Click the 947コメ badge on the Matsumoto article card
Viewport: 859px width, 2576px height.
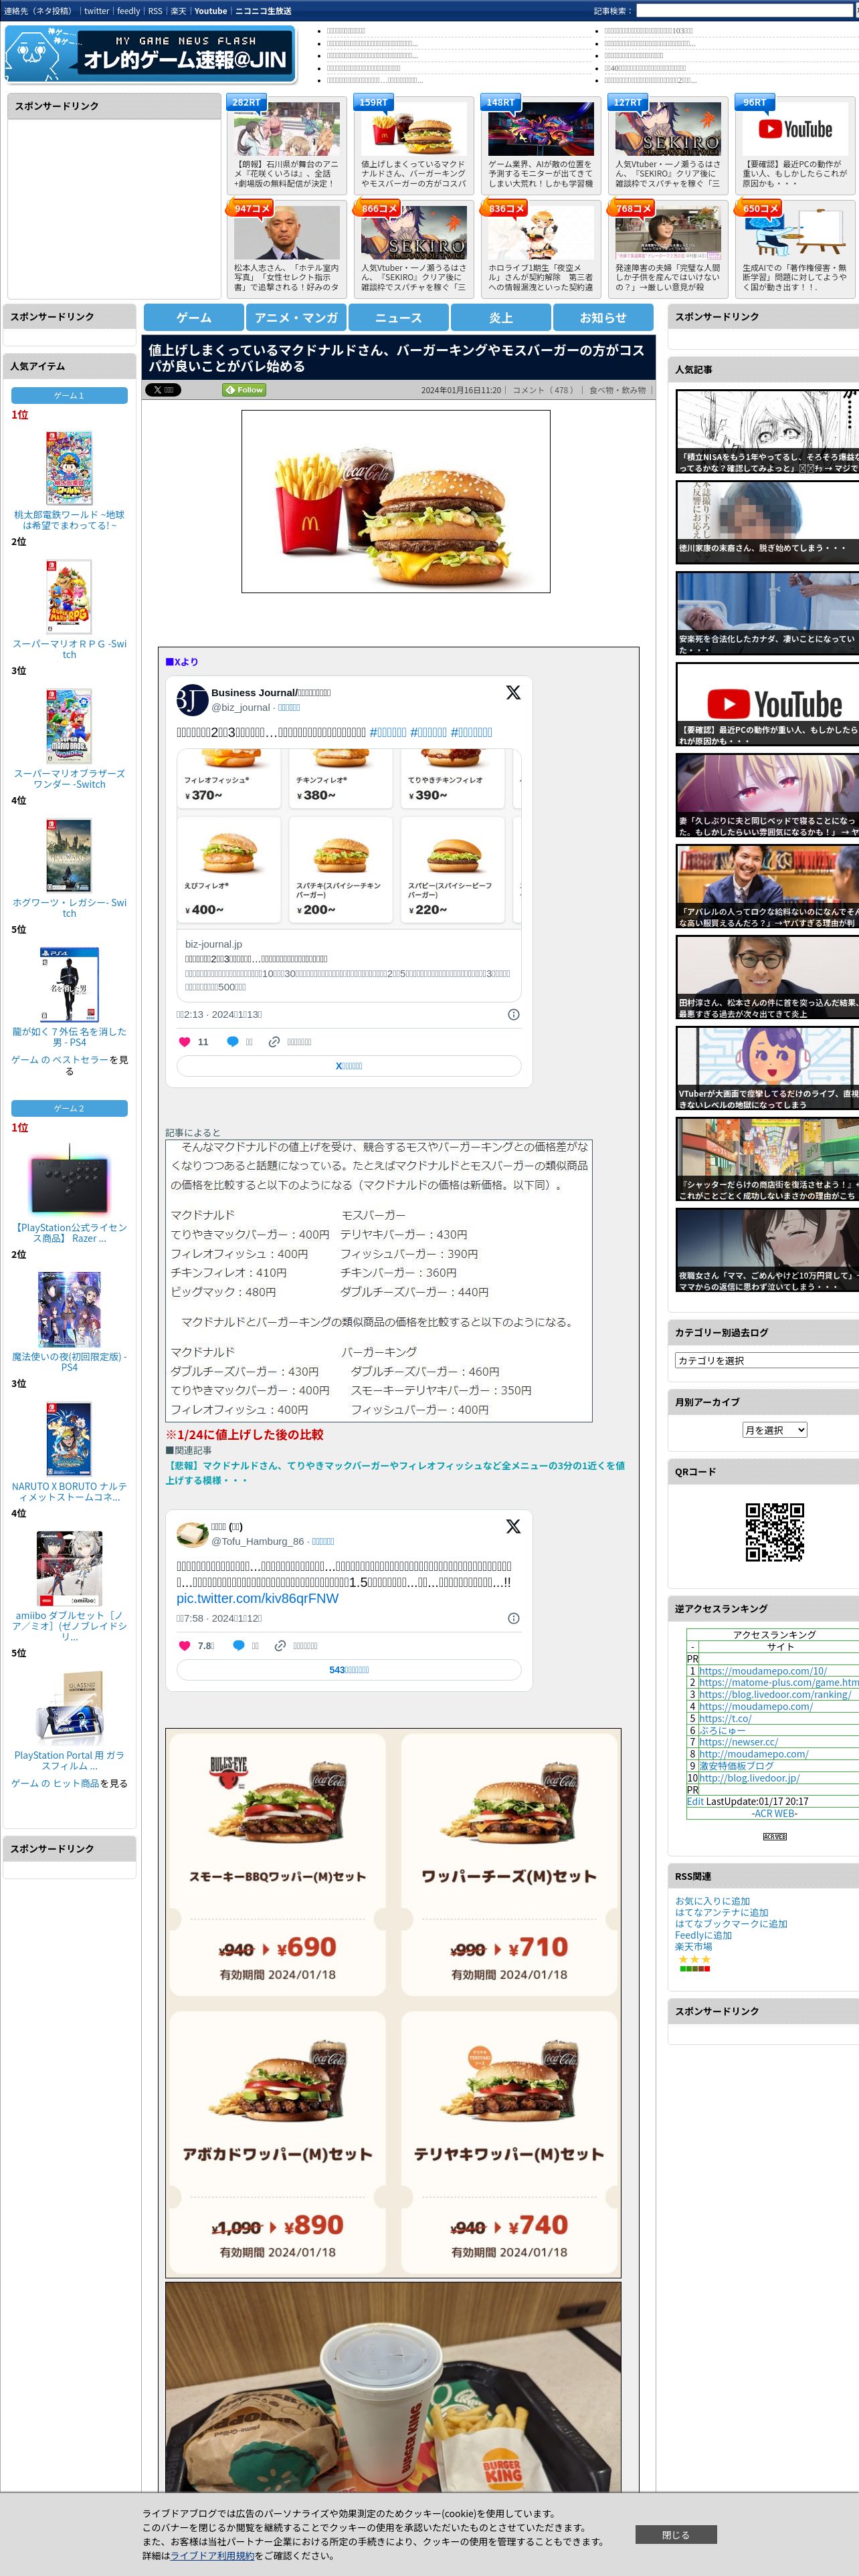coord(250,209)
